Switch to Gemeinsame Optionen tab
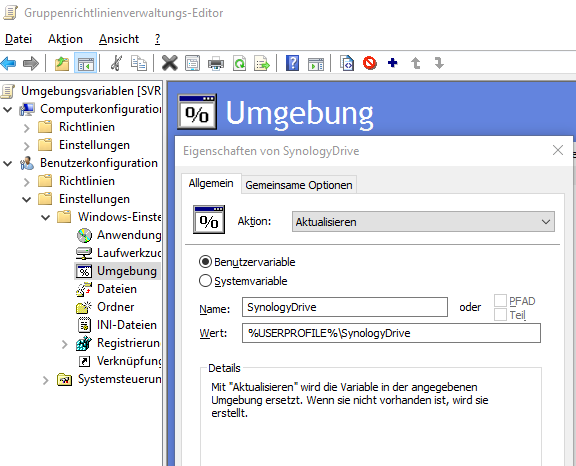This screenshot has height=466, width=576. tap(299, 185)
